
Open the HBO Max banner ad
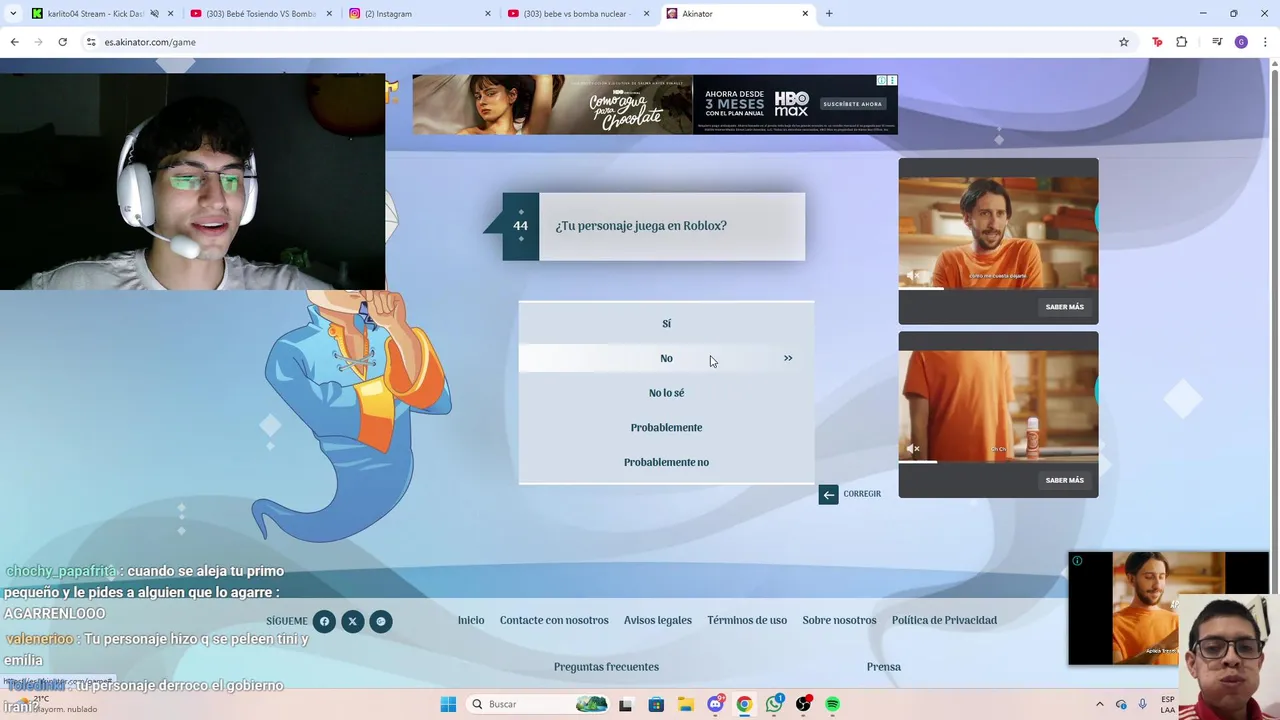(655, 104)
